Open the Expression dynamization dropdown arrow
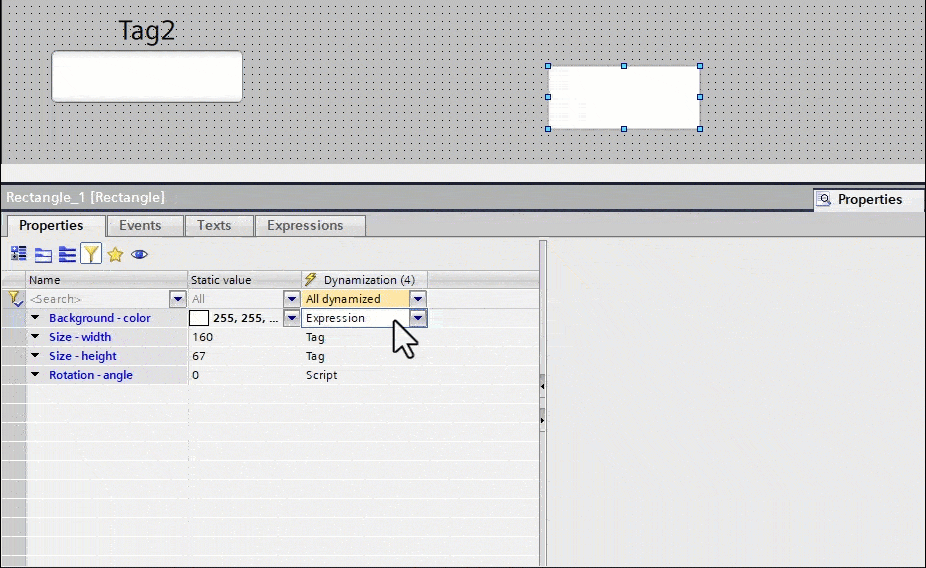The width and height of the screenshot is (926, 568). 418,318
